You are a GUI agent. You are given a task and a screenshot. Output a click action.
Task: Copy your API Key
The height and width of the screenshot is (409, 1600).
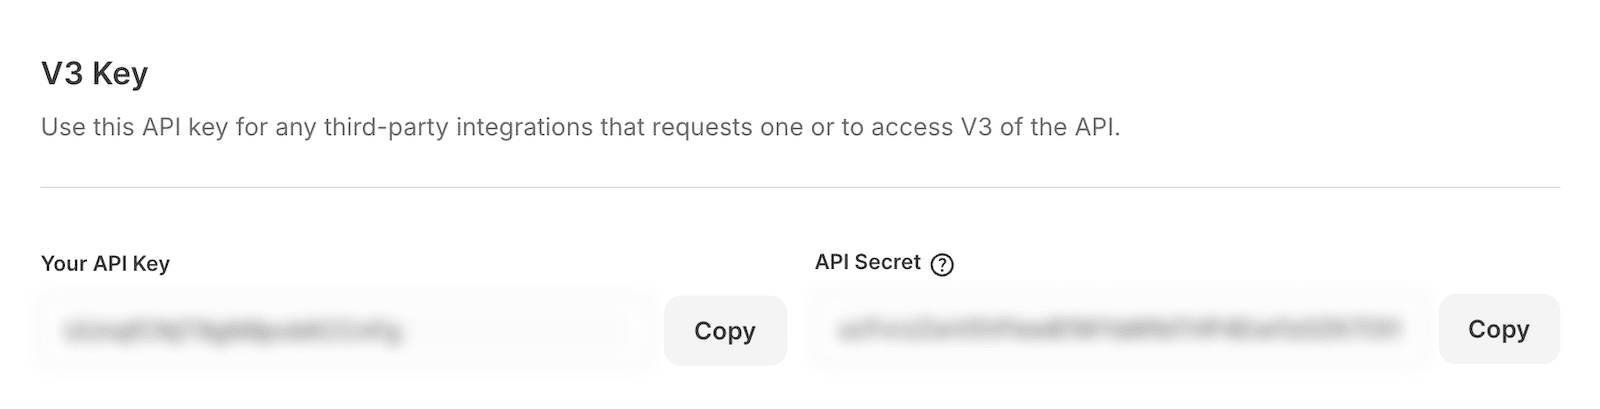pyautogui.click(x=725, y=331)
